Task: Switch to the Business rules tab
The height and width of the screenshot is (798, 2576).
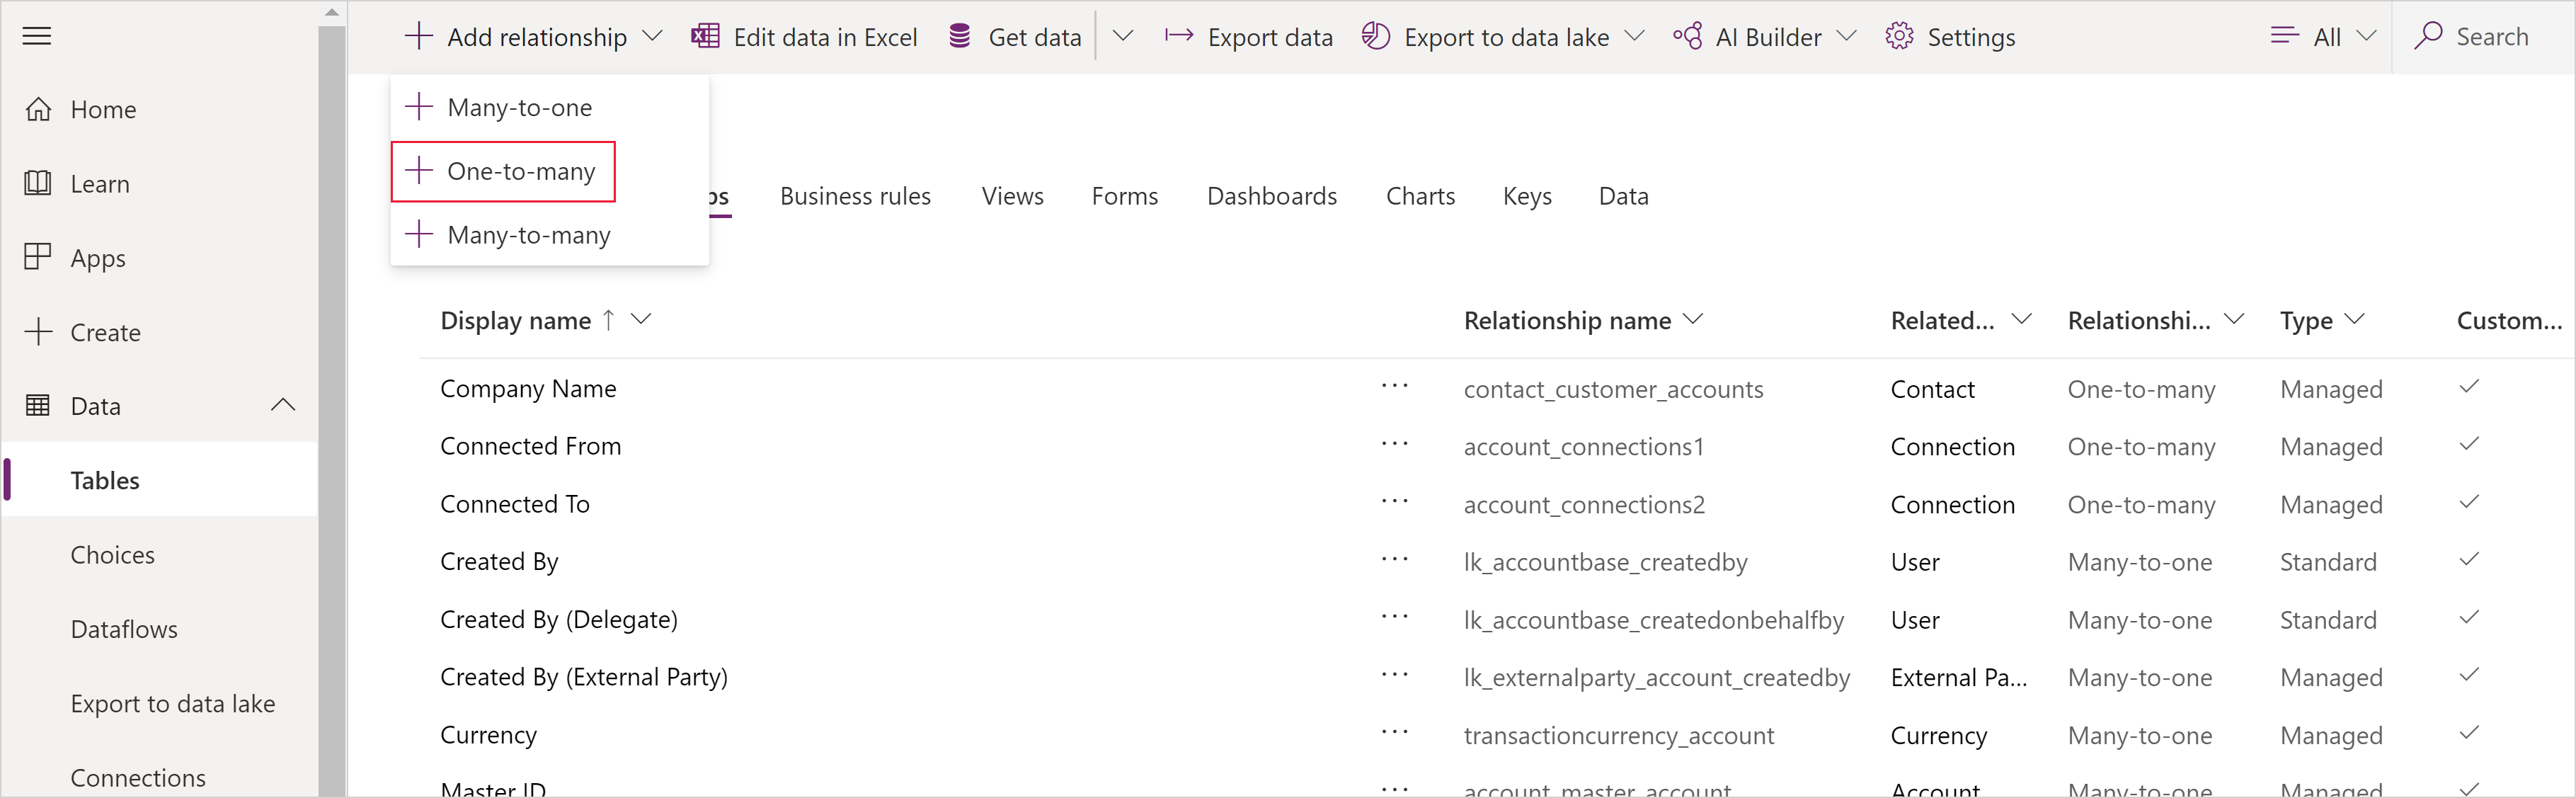Action: [x=856, y=194]
